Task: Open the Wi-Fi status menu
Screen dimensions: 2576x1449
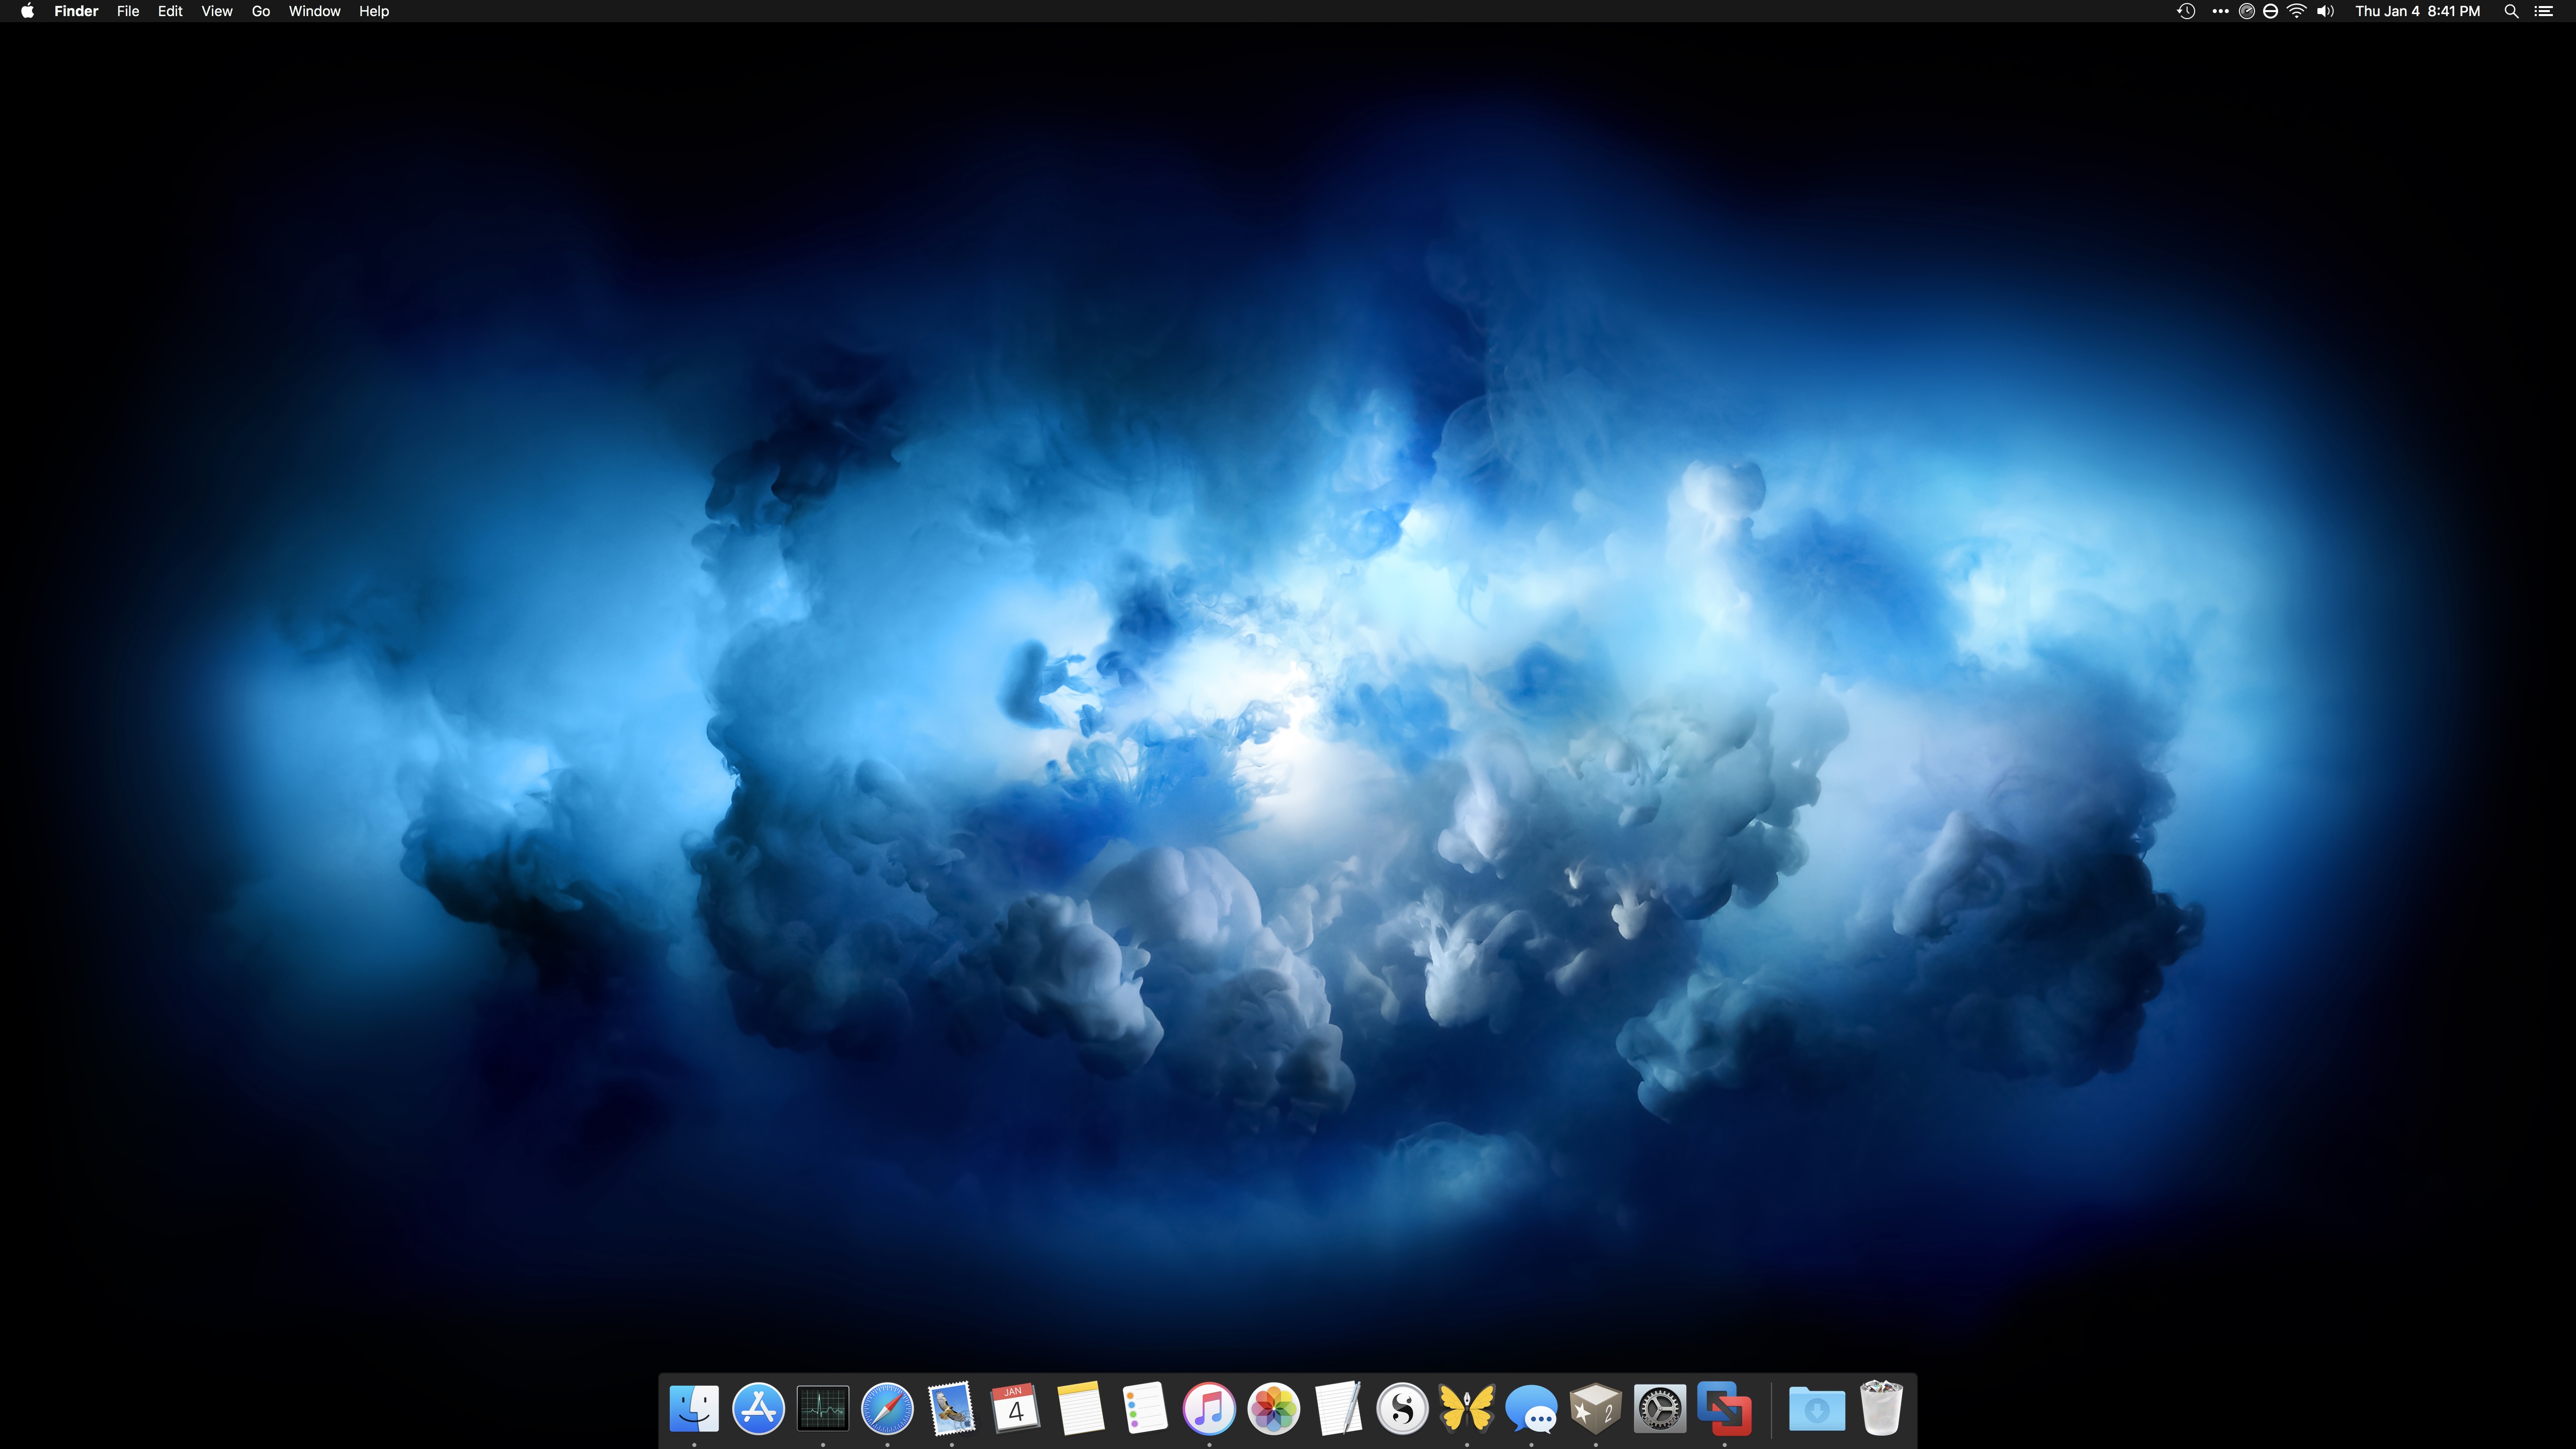Action: point(2297,11)
